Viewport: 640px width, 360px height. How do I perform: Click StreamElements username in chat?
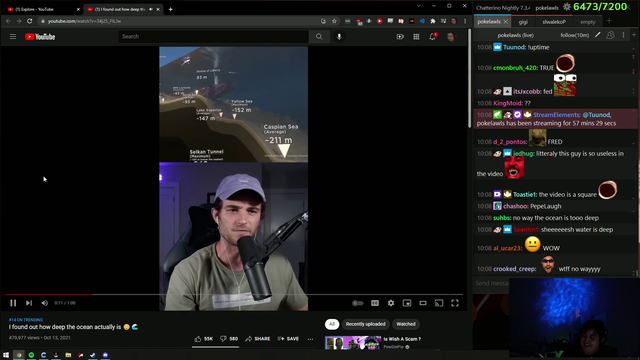557,115
